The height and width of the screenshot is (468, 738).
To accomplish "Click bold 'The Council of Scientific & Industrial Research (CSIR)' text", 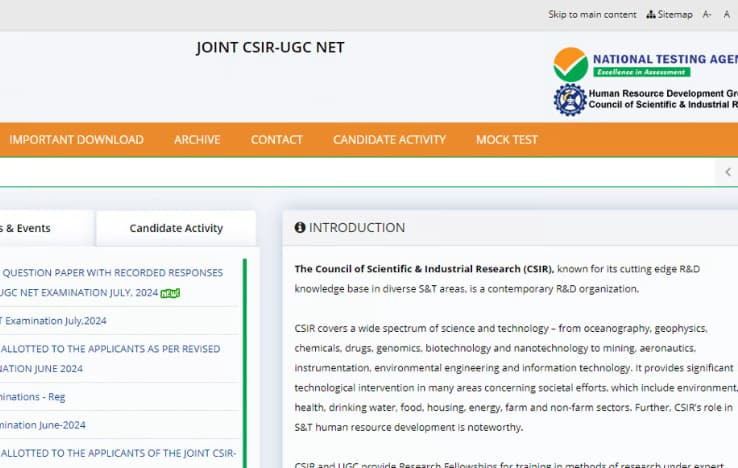I will (x=424, y=269).
